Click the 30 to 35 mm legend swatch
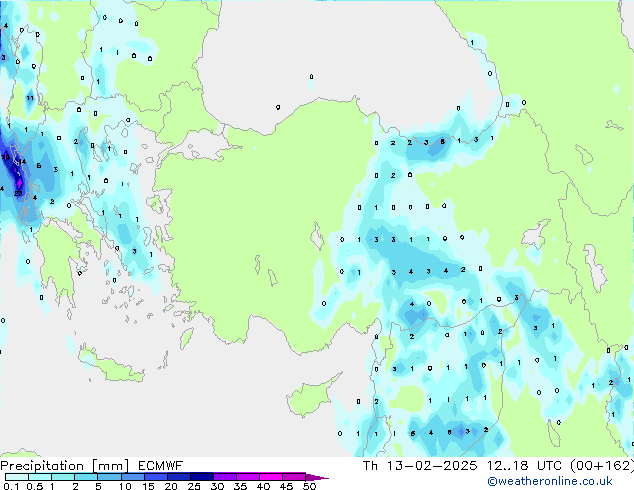 tap(225, 477)
